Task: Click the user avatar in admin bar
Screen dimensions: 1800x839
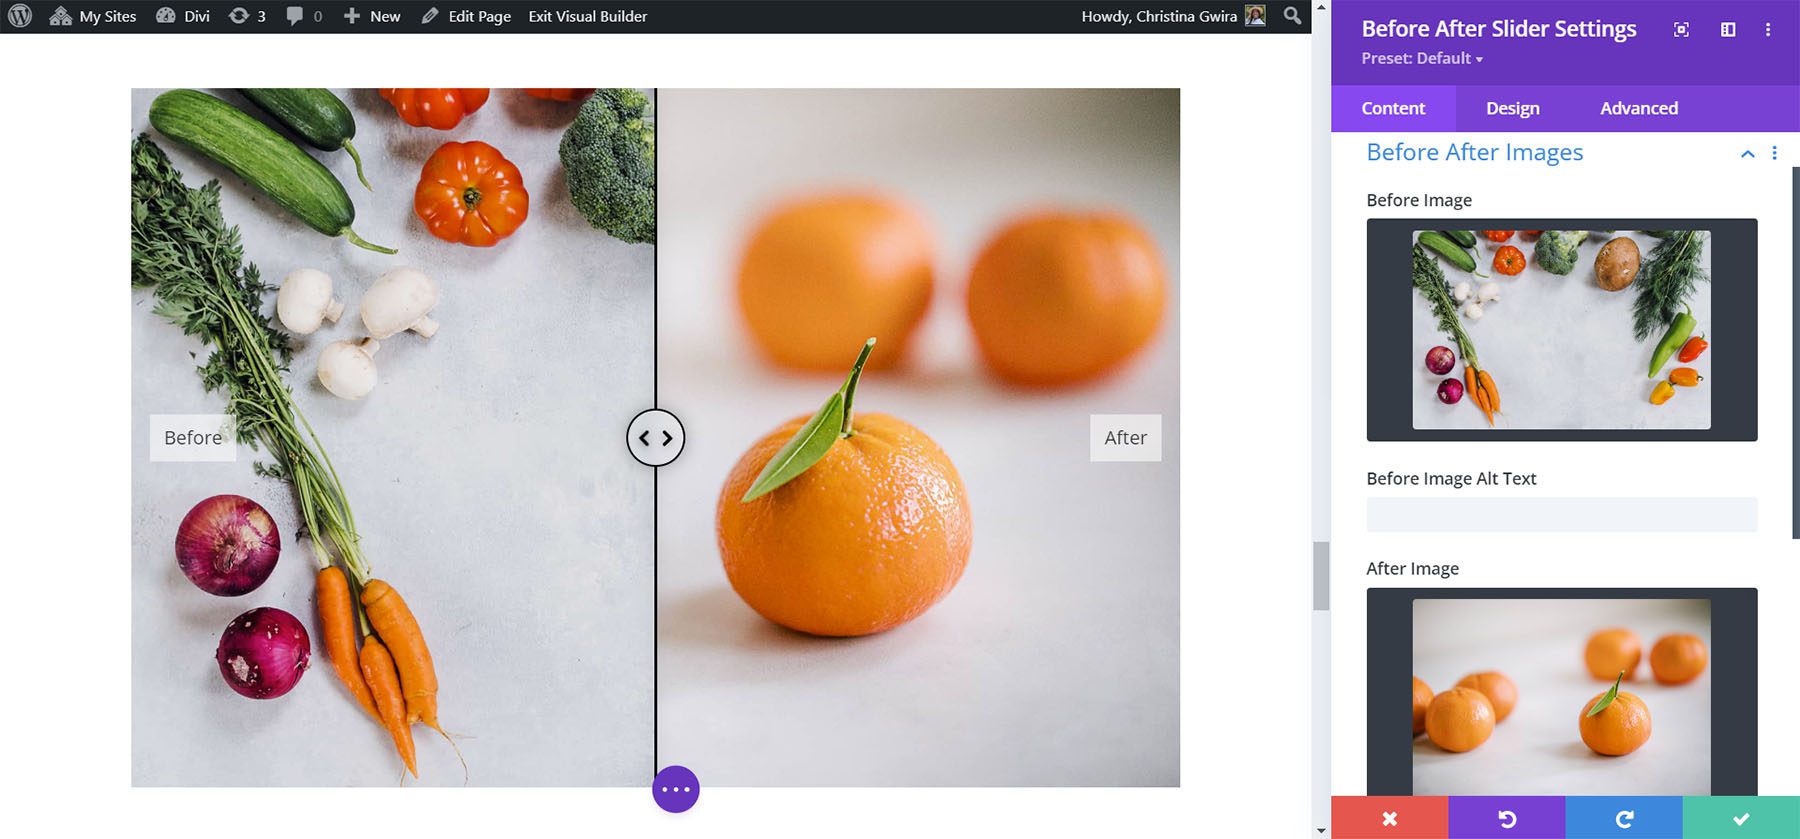Action: coord(1255,16)
